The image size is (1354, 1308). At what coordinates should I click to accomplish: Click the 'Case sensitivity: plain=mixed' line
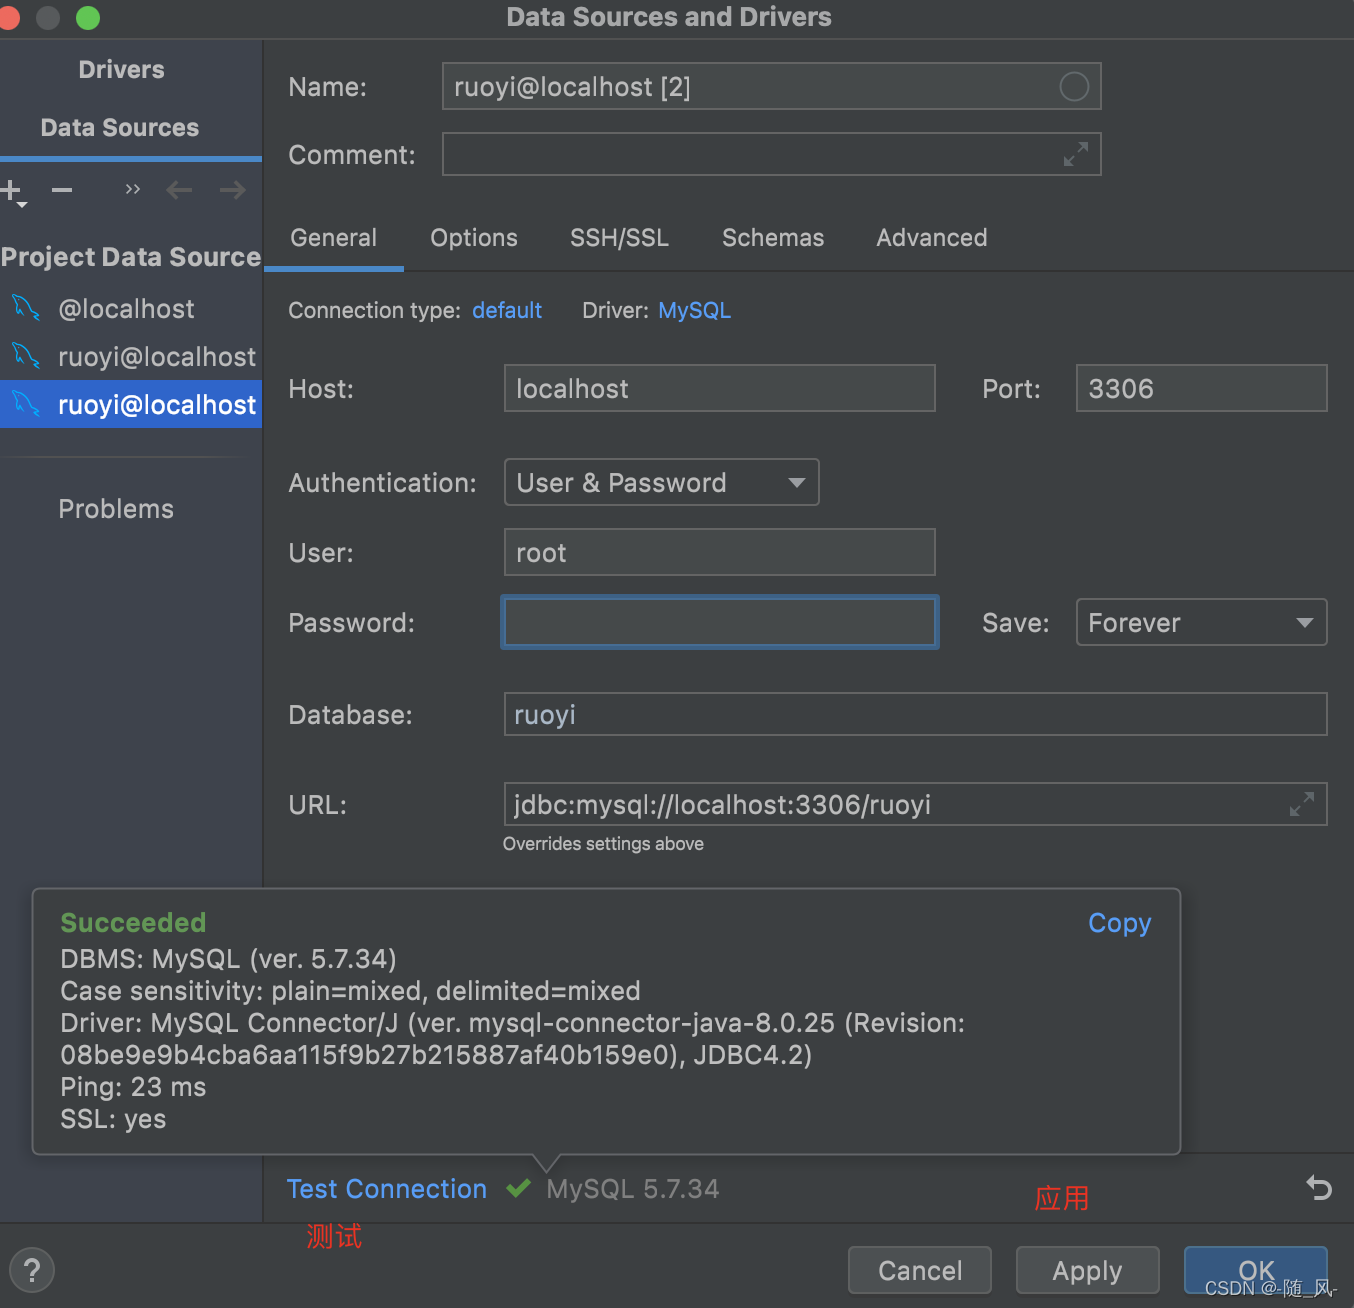coord(350,991)
